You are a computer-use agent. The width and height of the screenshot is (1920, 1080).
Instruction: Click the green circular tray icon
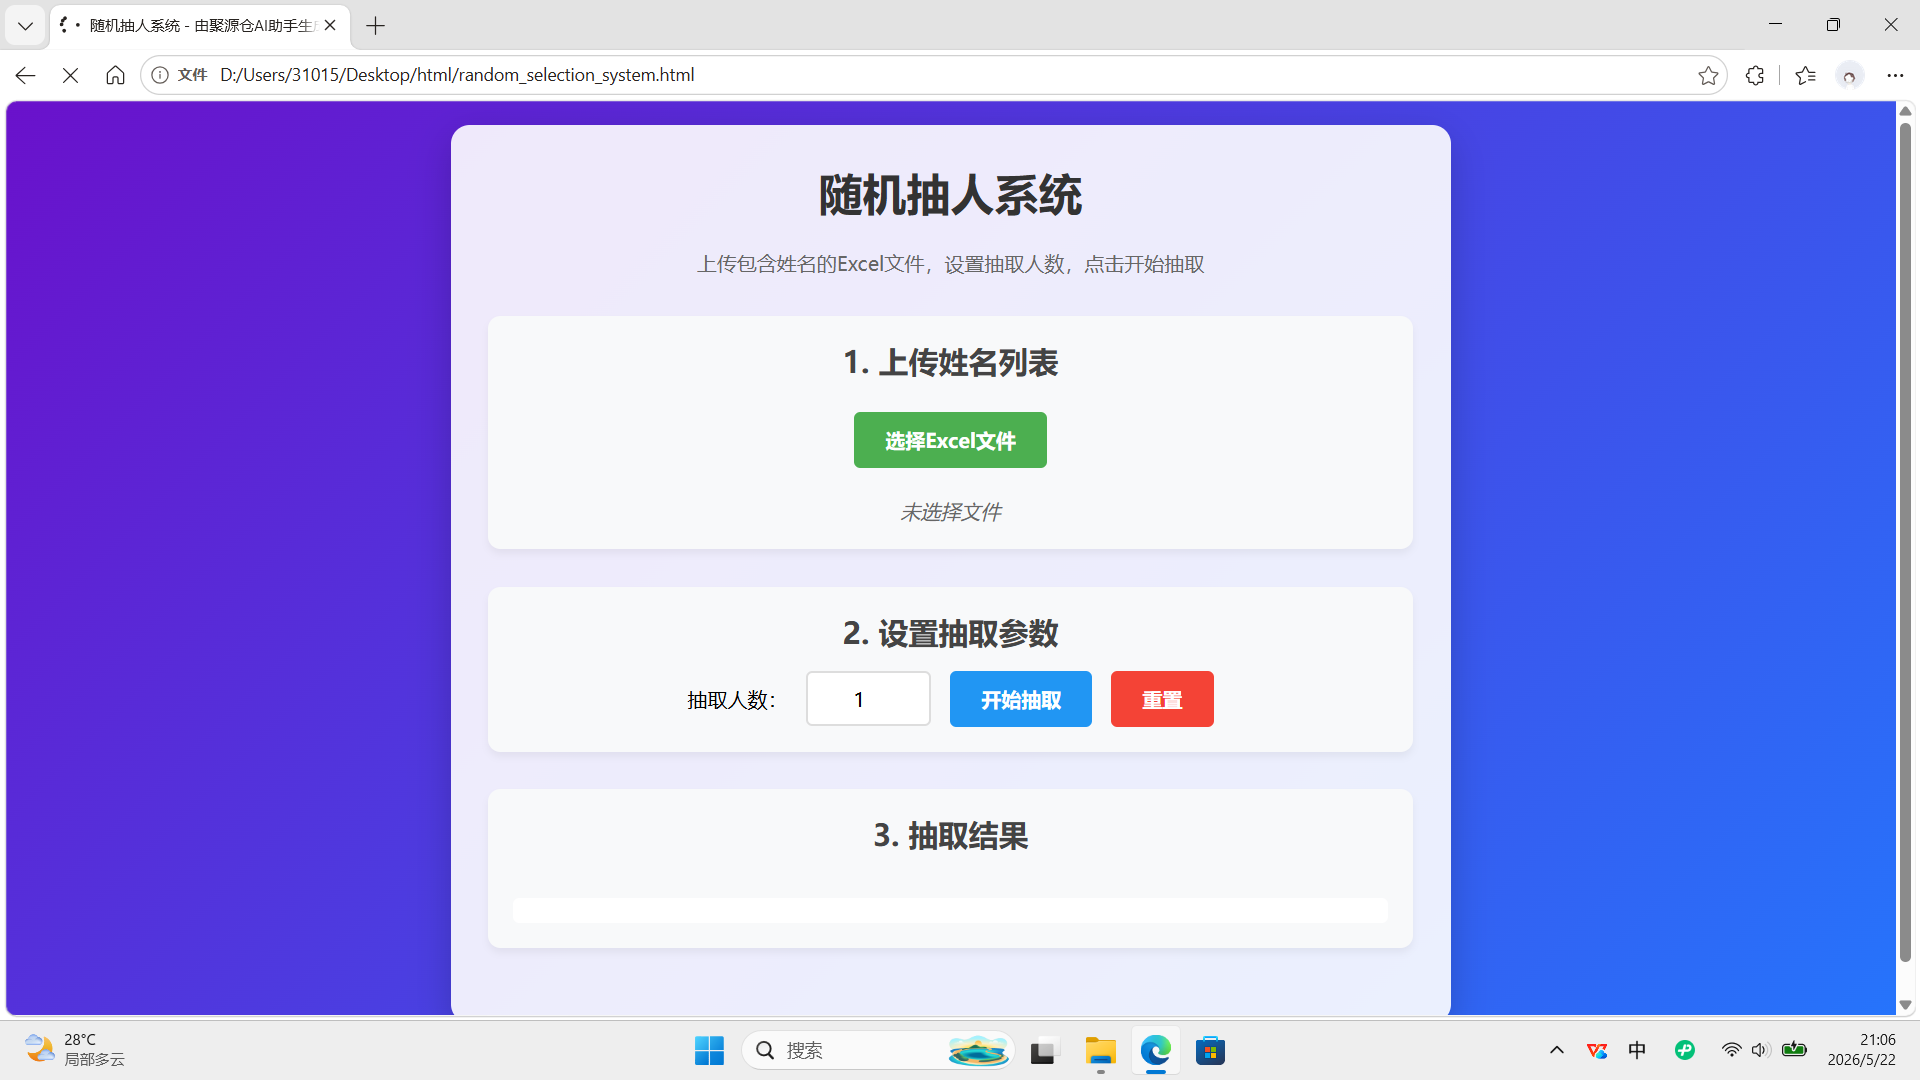1685,1050
